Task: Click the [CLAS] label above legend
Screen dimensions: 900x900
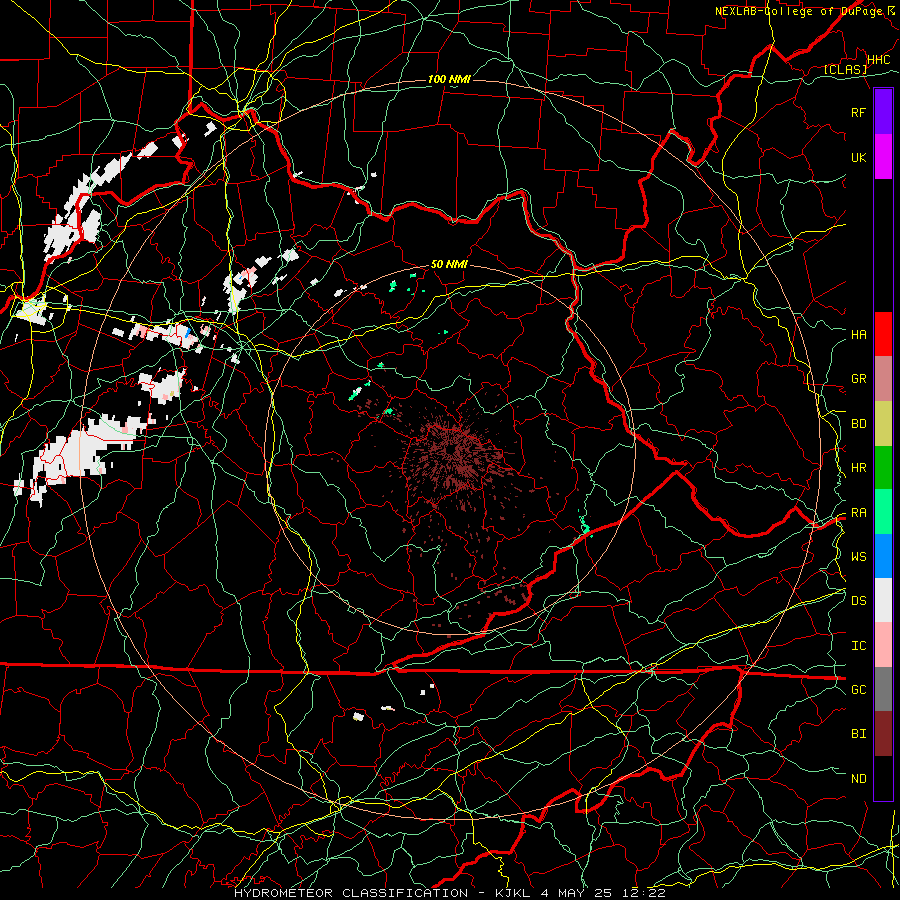Action: [x=845, y=69]
